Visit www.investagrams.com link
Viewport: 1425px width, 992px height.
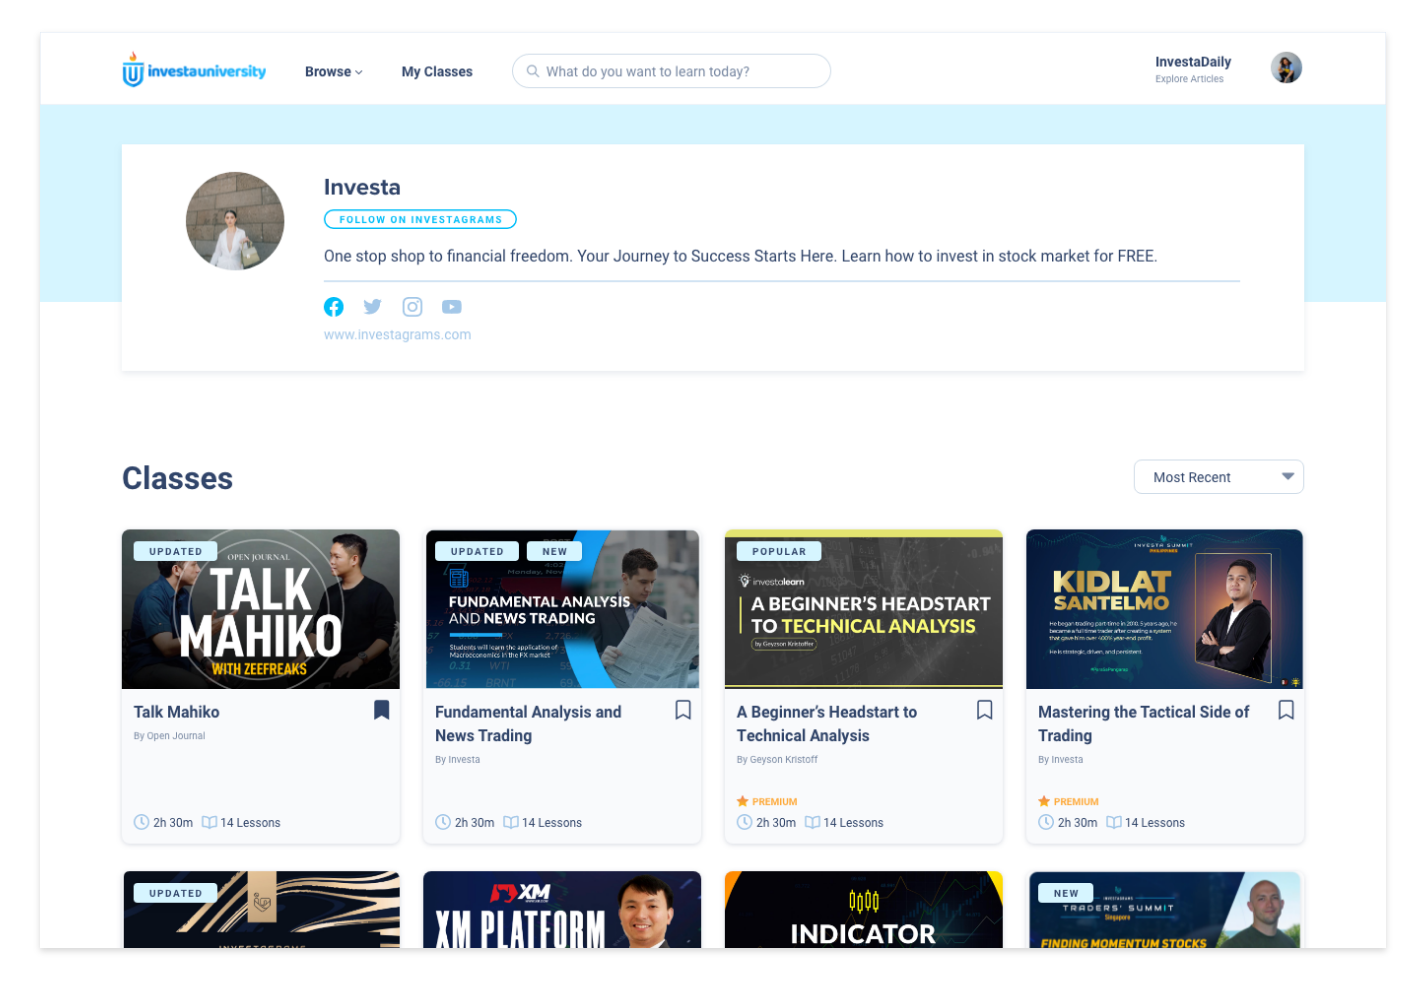click(x=397, y=335)
